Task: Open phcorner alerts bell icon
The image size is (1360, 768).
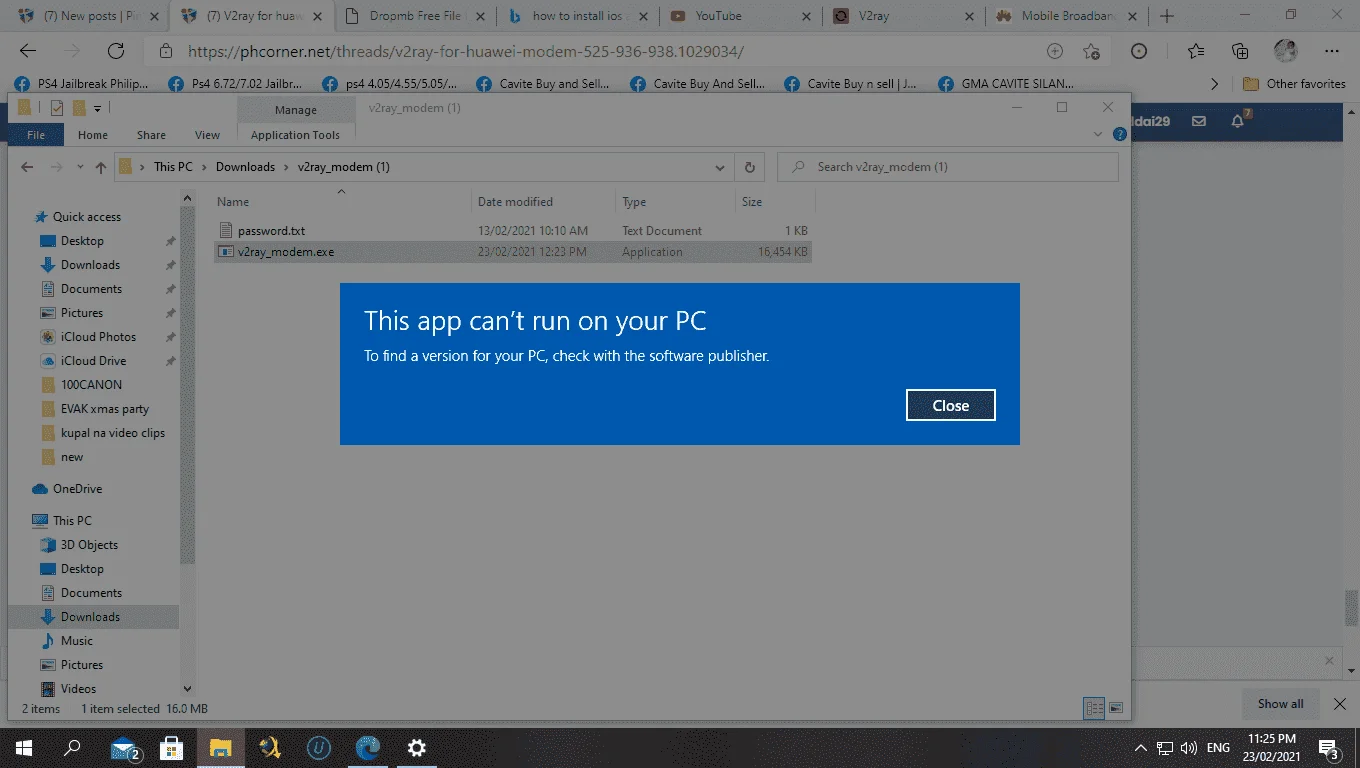Action: click(1238, 121)
